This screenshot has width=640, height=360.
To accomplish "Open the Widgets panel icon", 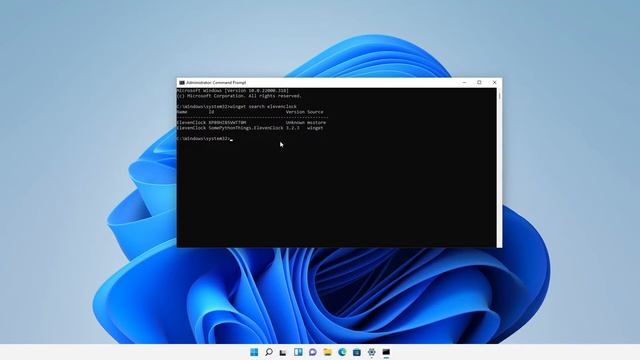I will pyautogui.click(x=298, y=352).
